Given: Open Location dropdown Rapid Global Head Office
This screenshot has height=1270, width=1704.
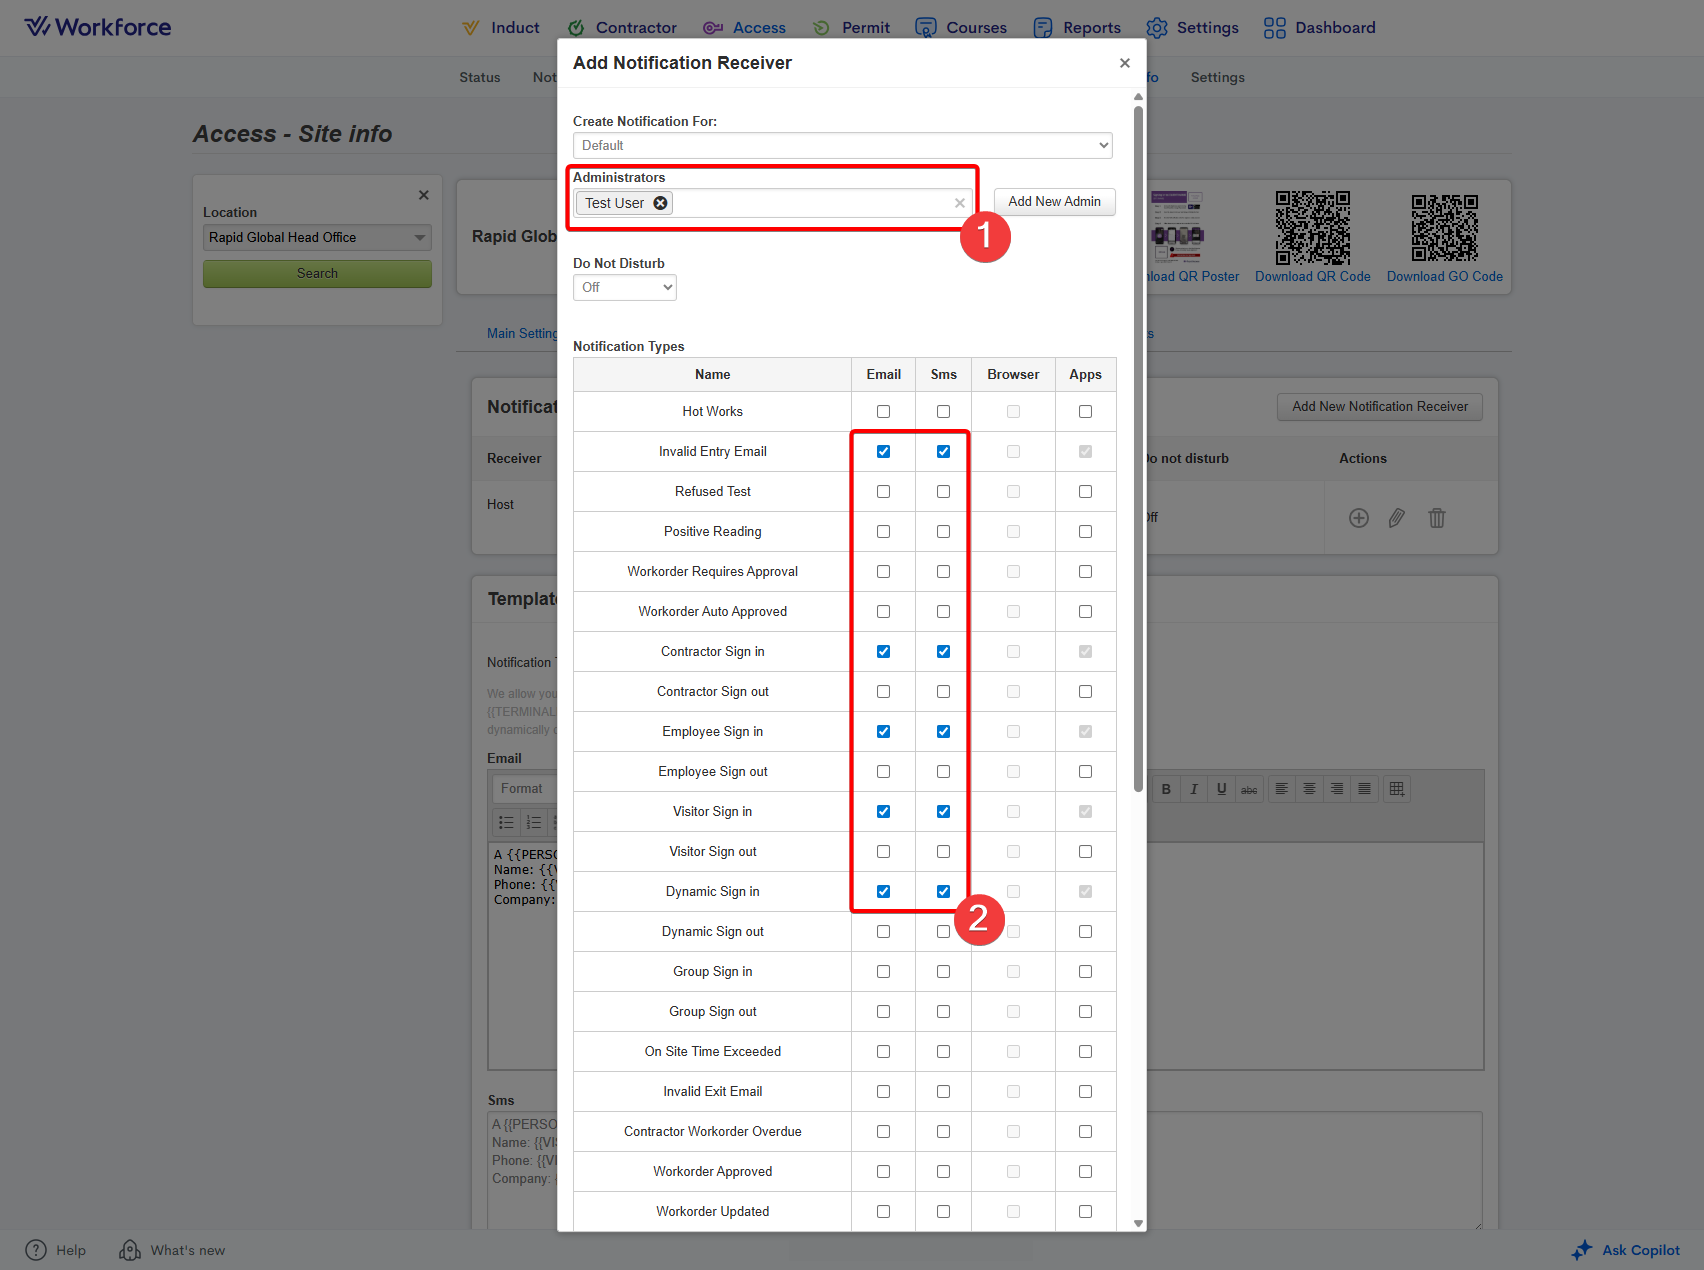Looking at the screenshot, I should [x=317, y=237].
